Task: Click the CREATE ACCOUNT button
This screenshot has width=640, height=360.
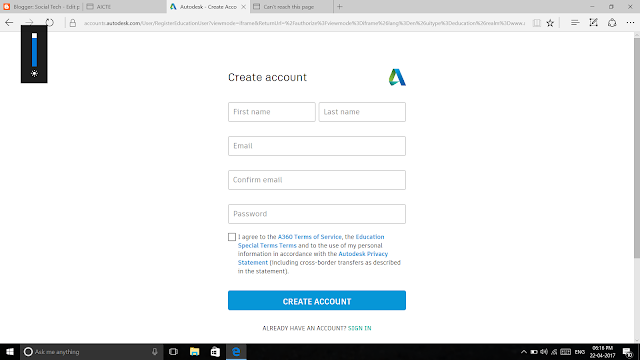Action: pos(317,300)
